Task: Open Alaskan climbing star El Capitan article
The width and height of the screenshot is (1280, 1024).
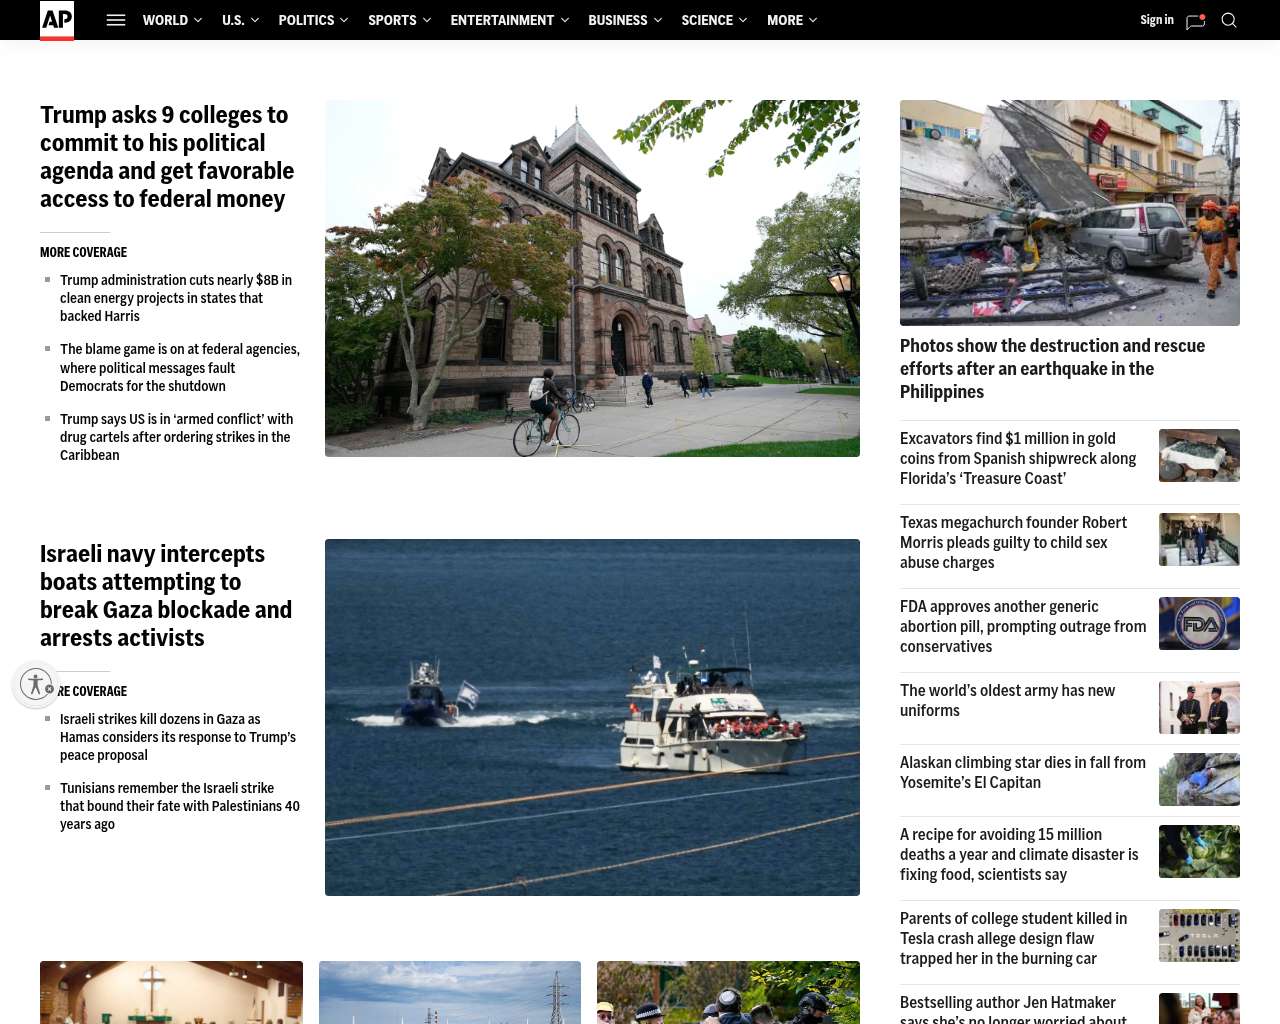Action: coord(1022,772)
